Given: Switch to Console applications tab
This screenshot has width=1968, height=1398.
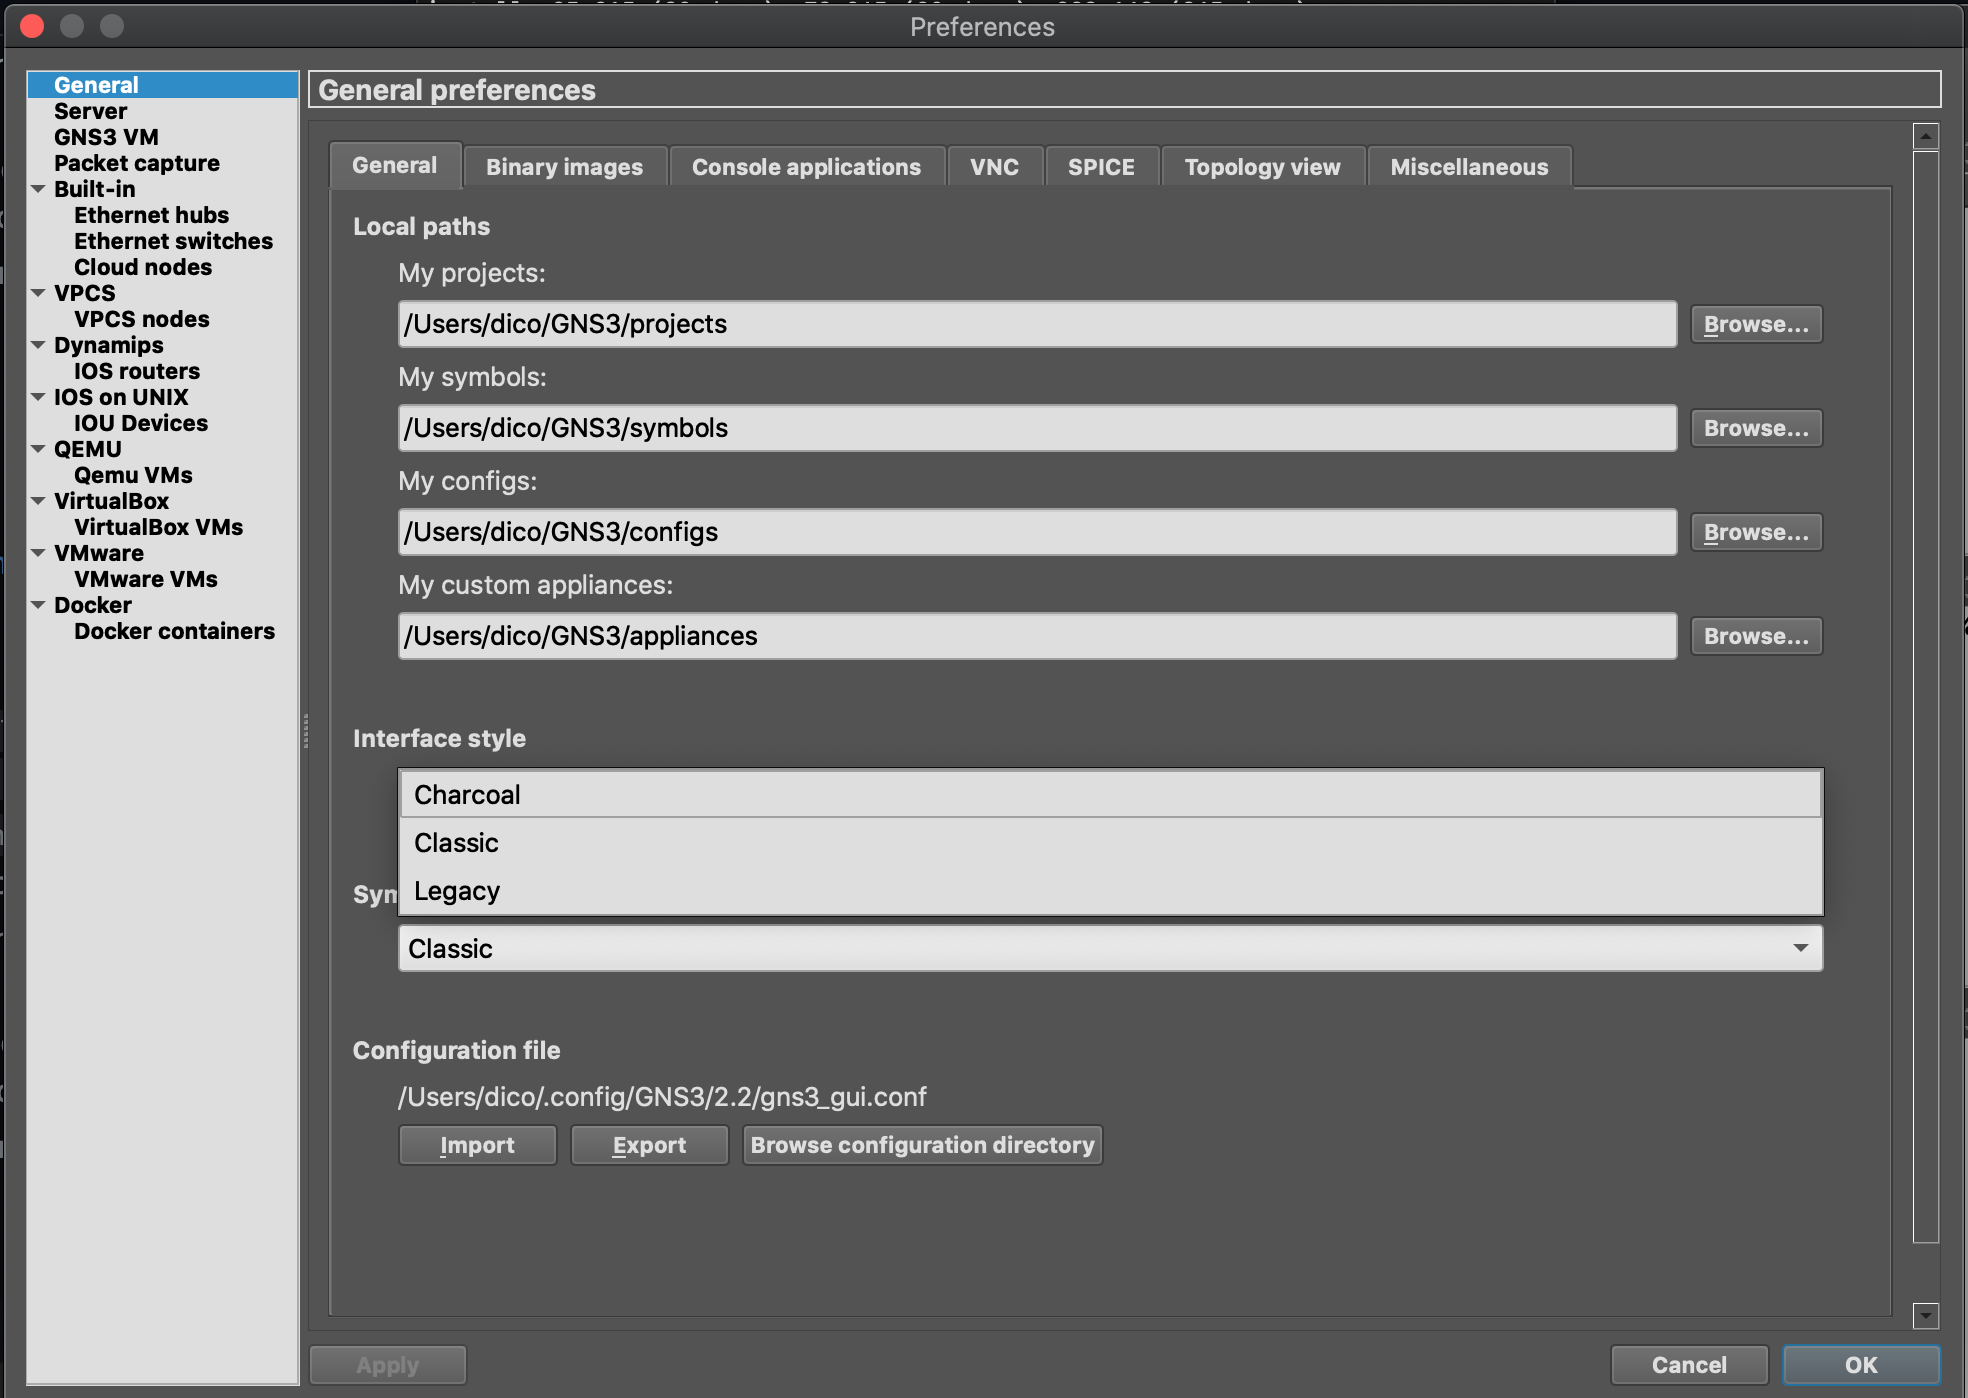Looking at the screenshot, I should (806, 167).
